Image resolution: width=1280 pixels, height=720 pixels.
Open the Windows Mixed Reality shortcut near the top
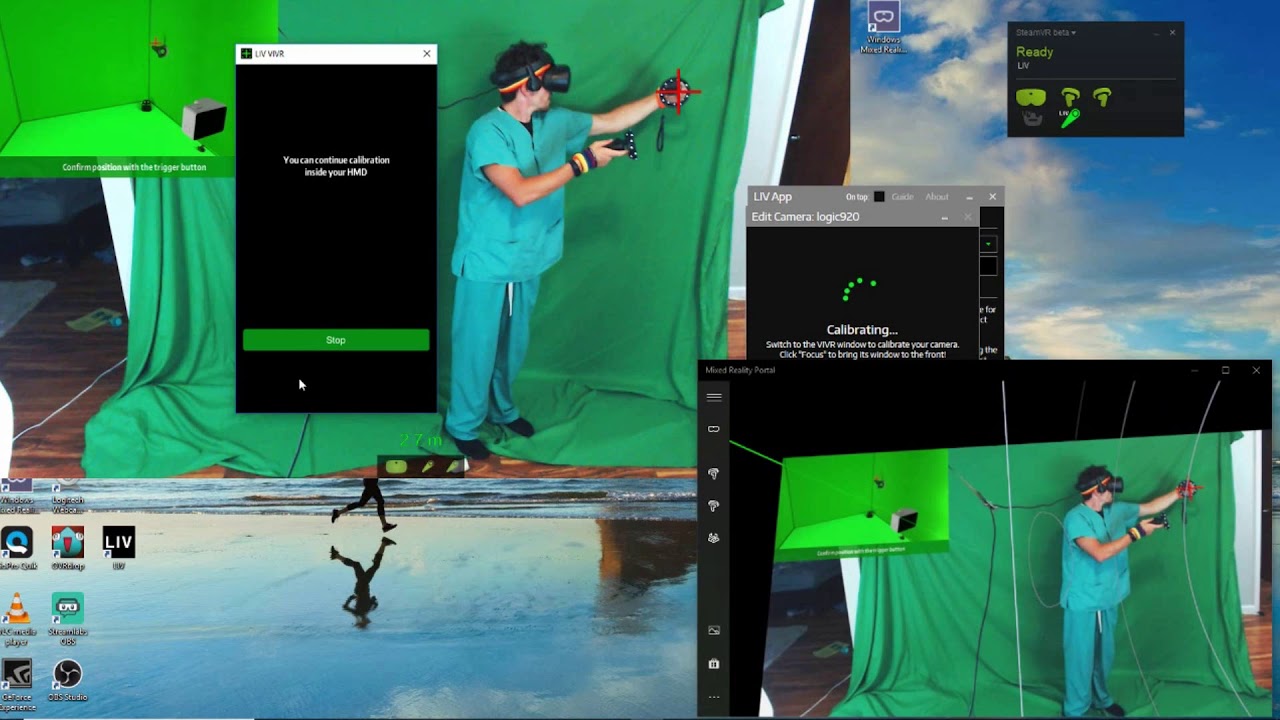coord(883,28)
